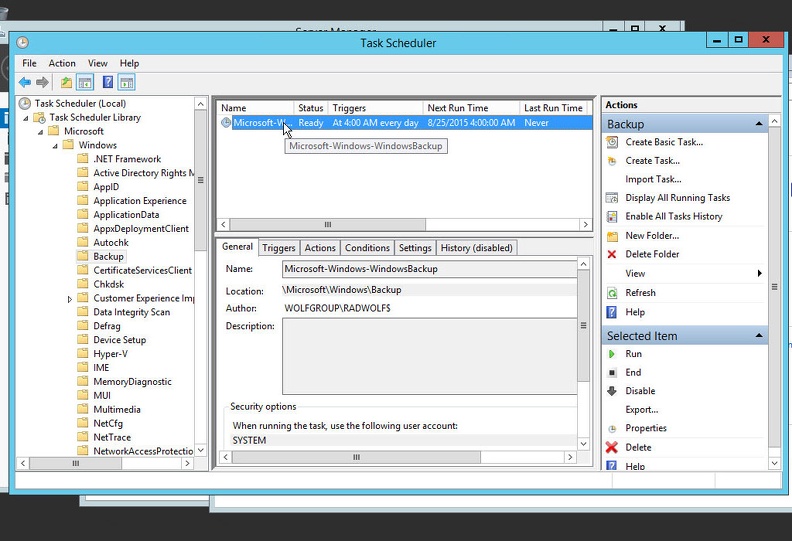Click the Up one level folder toolbar icon
This screenshot has height=541, width=792.
[x=66, y=82]
